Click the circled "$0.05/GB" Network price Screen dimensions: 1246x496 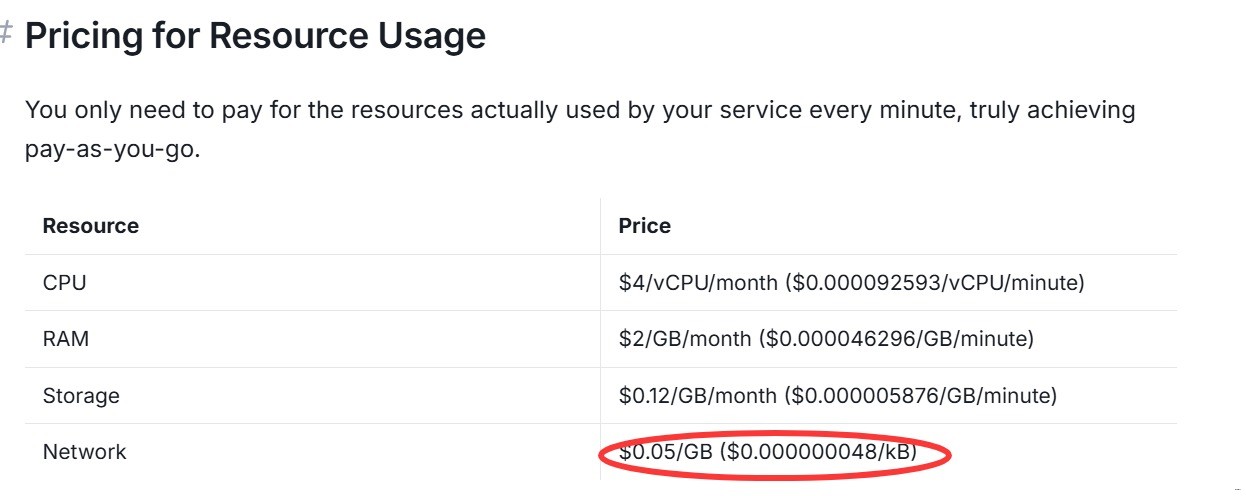pos(664,453)
